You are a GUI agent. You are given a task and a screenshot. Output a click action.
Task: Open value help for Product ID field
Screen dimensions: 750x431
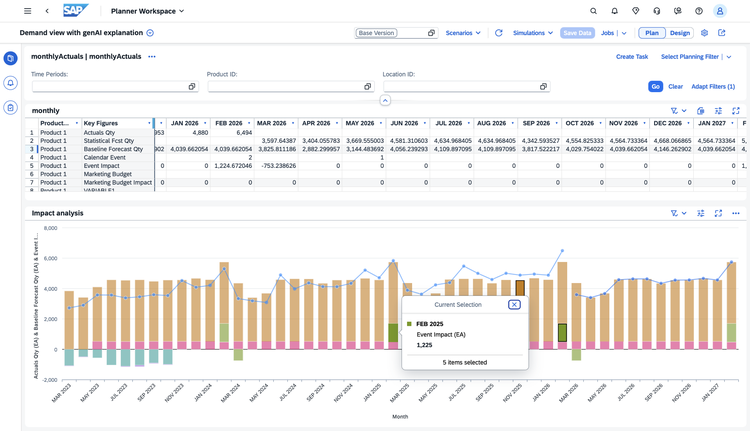(x=367, y=87)
